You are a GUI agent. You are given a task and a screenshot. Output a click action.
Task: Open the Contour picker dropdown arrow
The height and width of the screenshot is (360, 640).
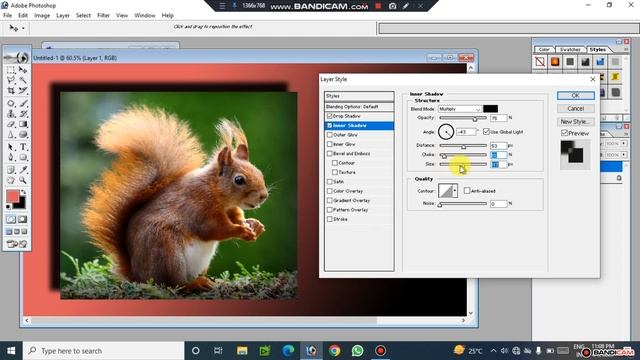pos(455,191)
